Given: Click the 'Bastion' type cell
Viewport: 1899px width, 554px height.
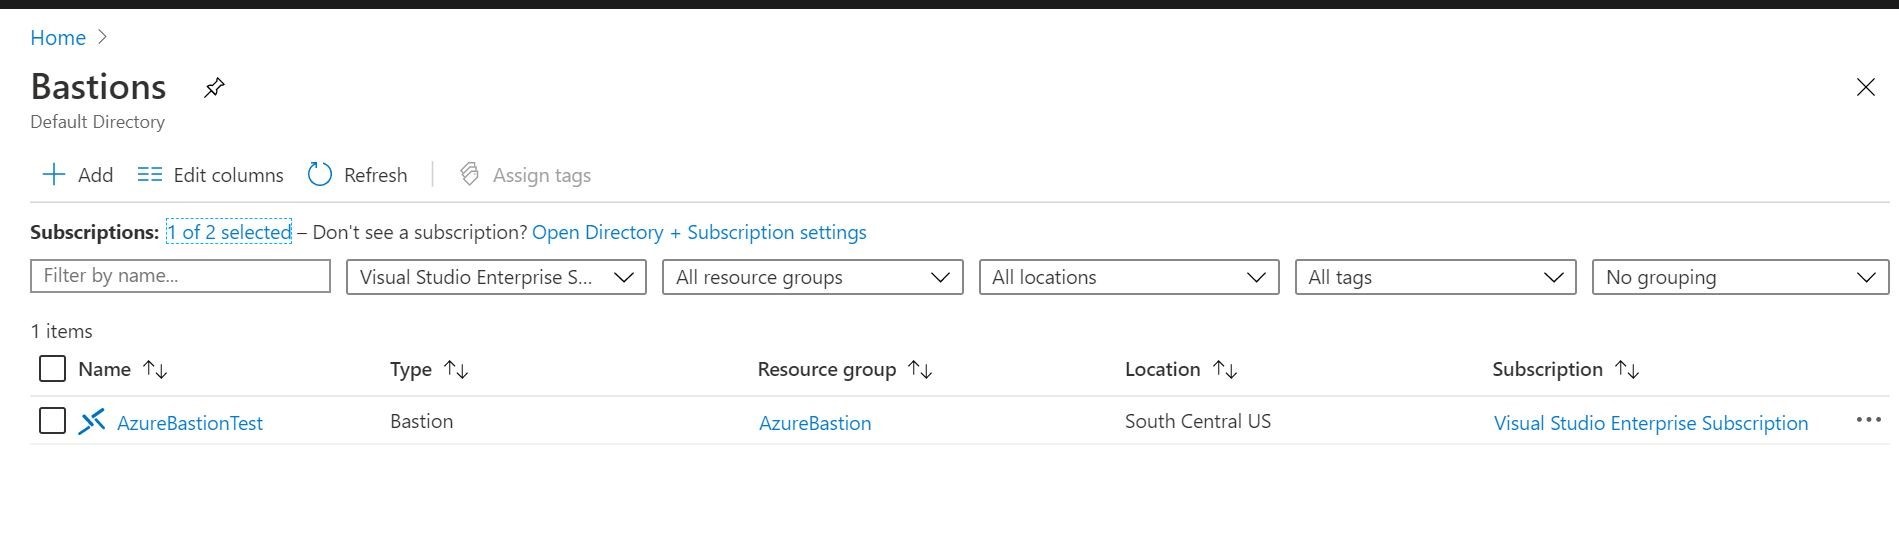Looking at the screenshot, I should [421, 421].
